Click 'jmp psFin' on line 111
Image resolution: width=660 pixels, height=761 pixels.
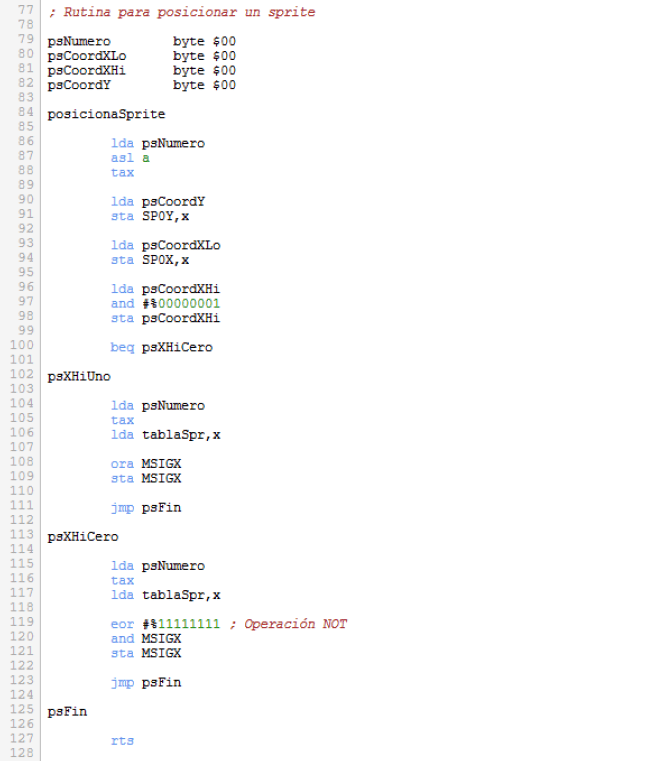(145, 507)
